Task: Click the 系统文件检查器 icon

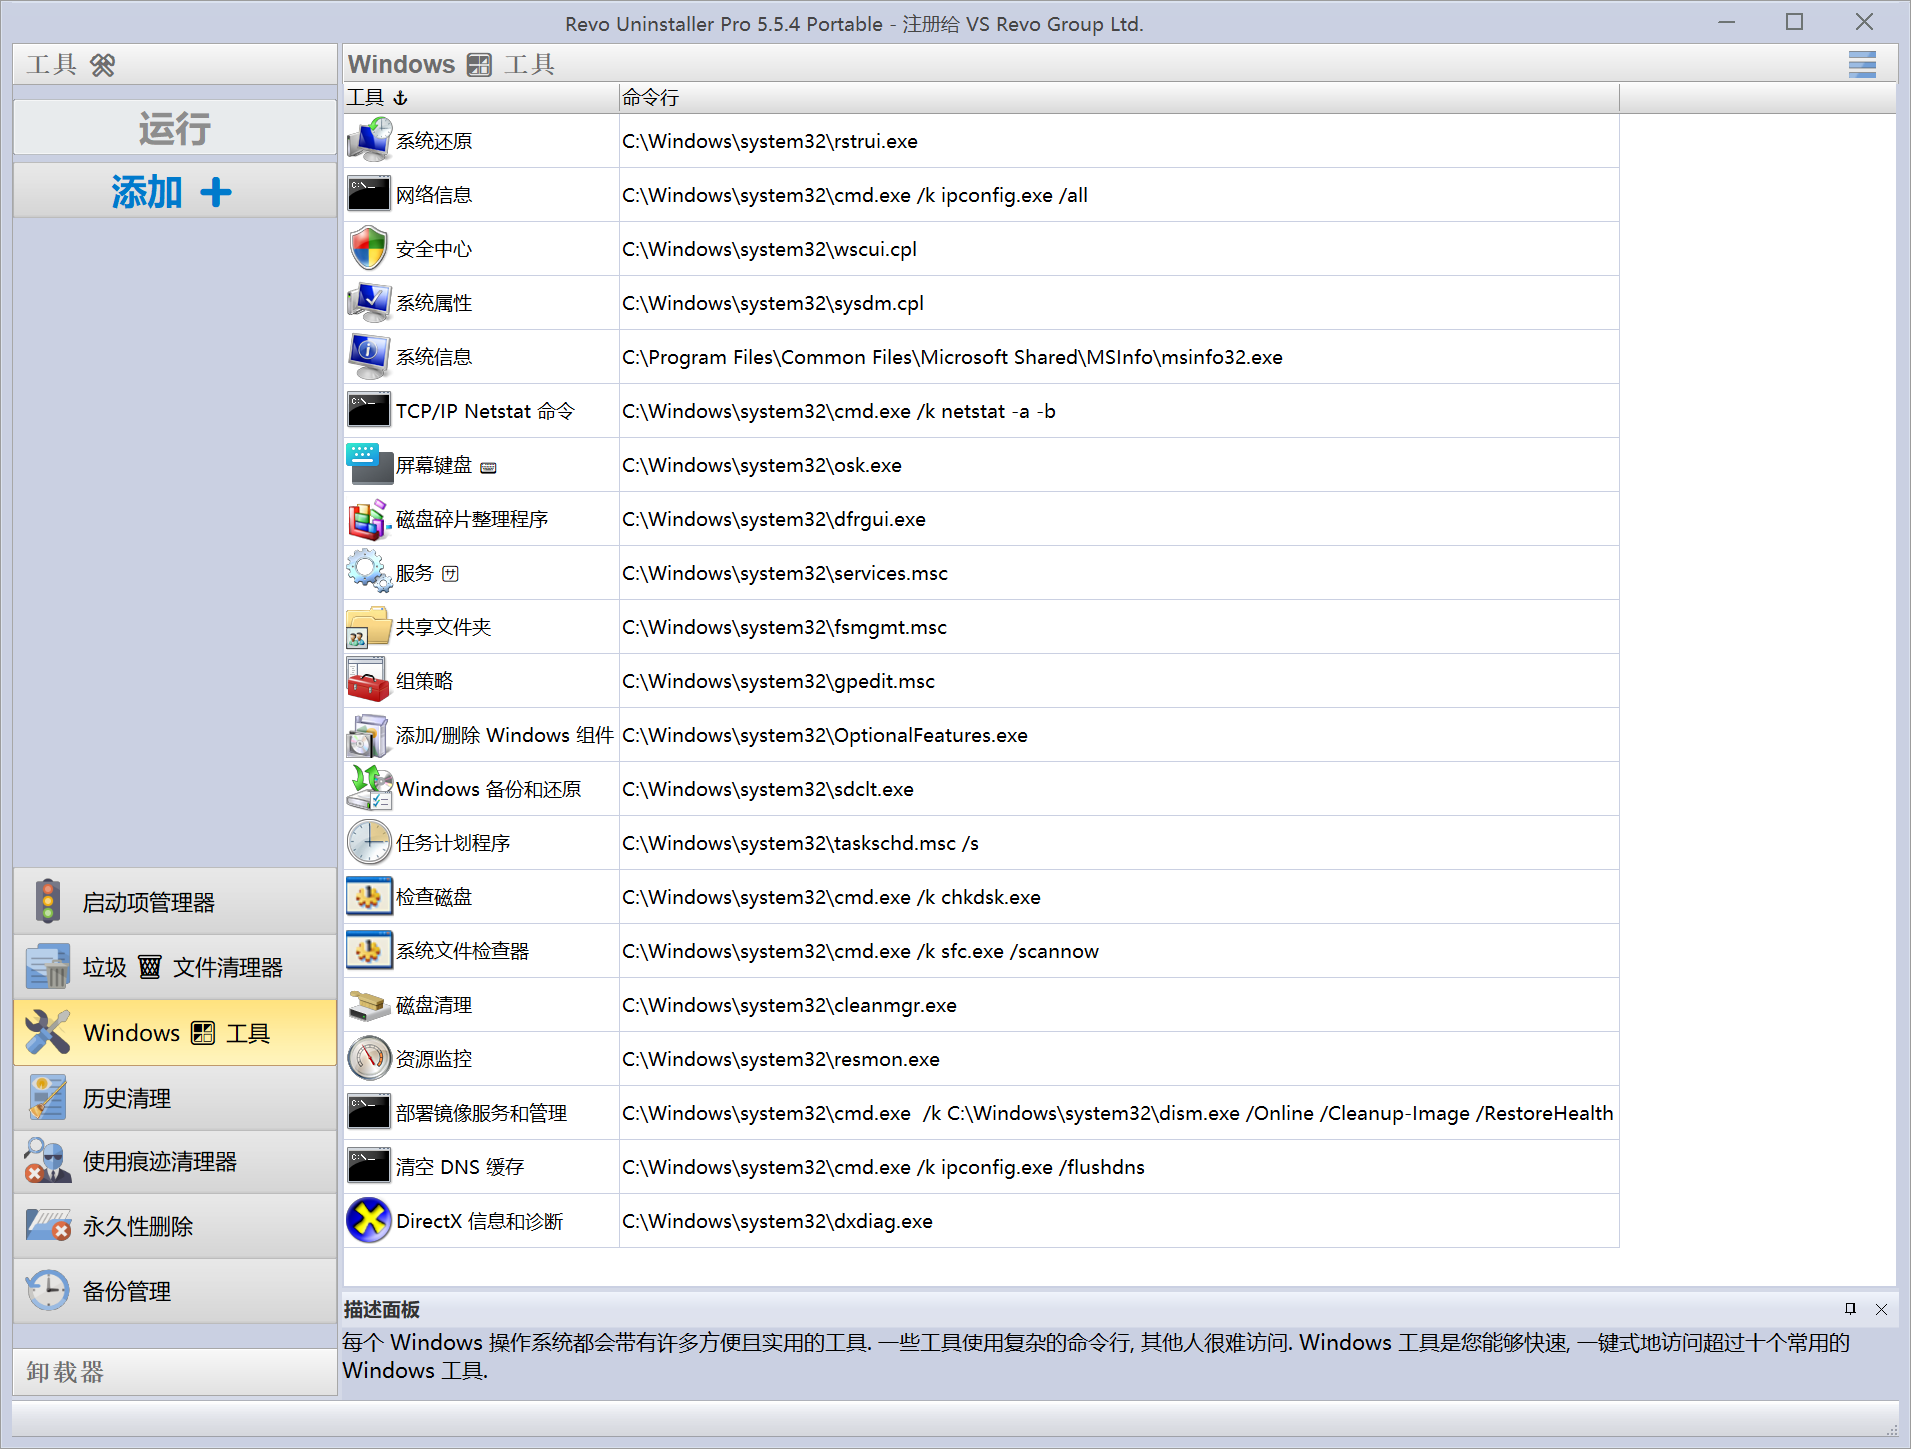Action: point(369,950)
